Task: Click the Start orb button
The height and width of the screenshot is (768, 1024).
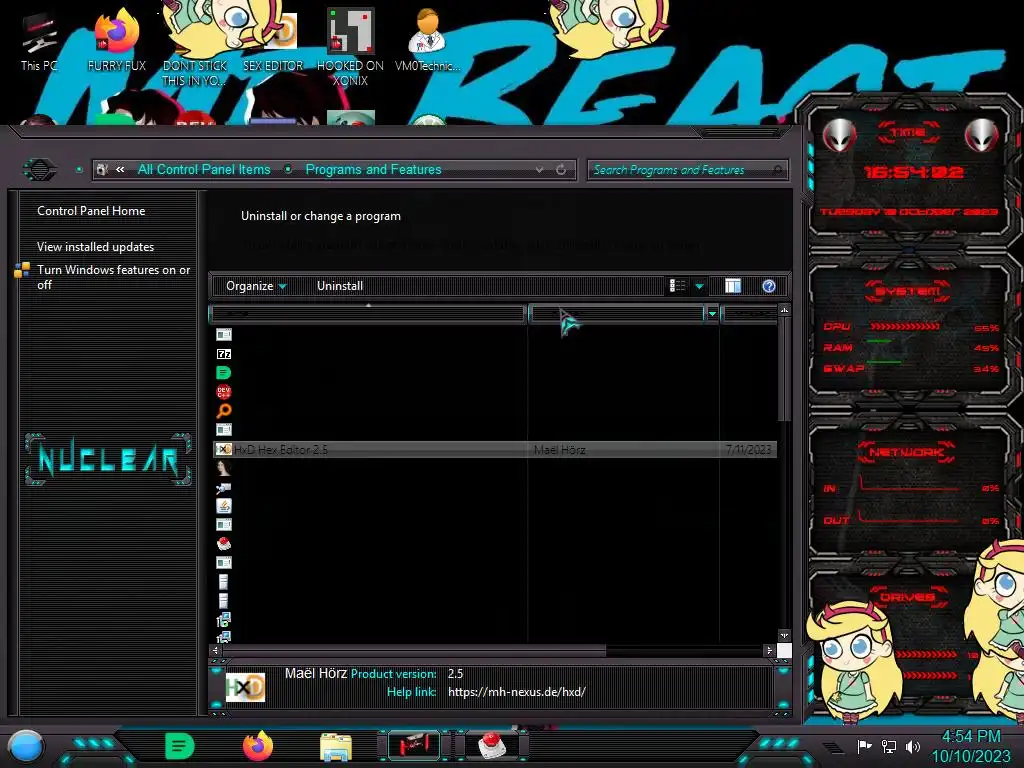Action: coord(26,747)
